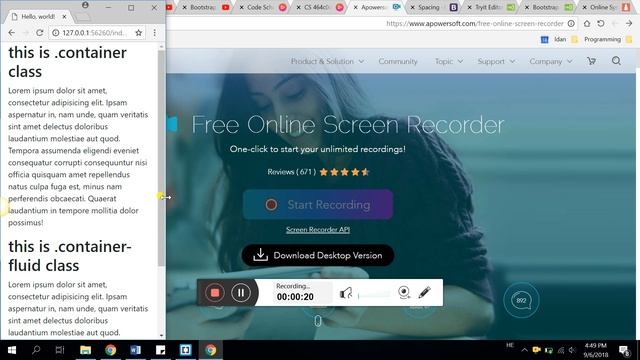This screenshot has width=640, height=360.
Task: Click Download Desktop Version button
Action: click(318, 256)
